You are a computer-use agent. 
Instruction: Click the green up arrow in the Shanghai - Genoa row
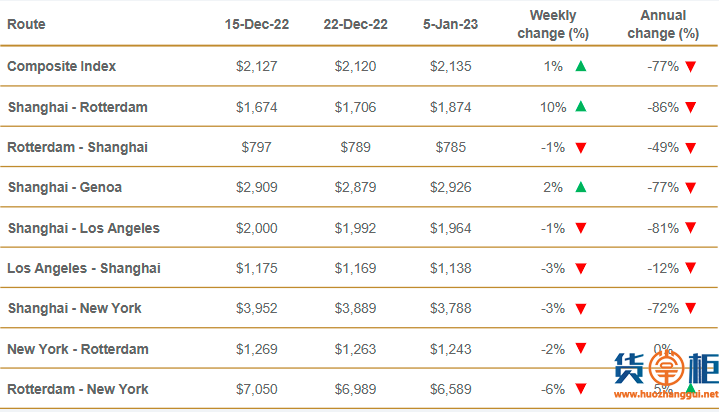[581, 187]
